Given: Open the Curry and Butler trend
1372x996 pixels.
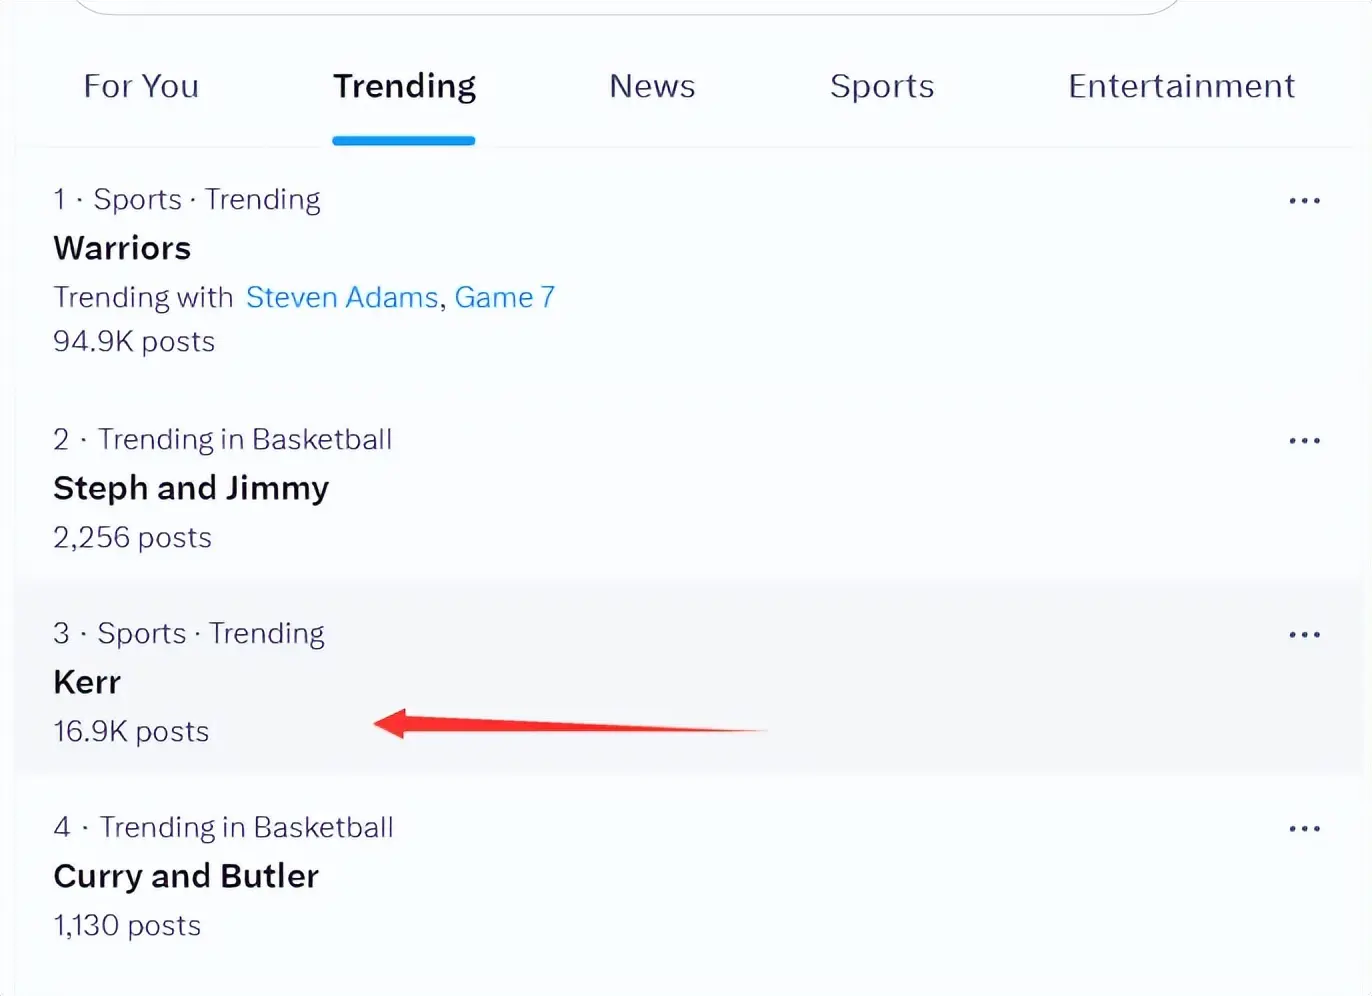Looking at the screenshot, I should coord(186,876).
